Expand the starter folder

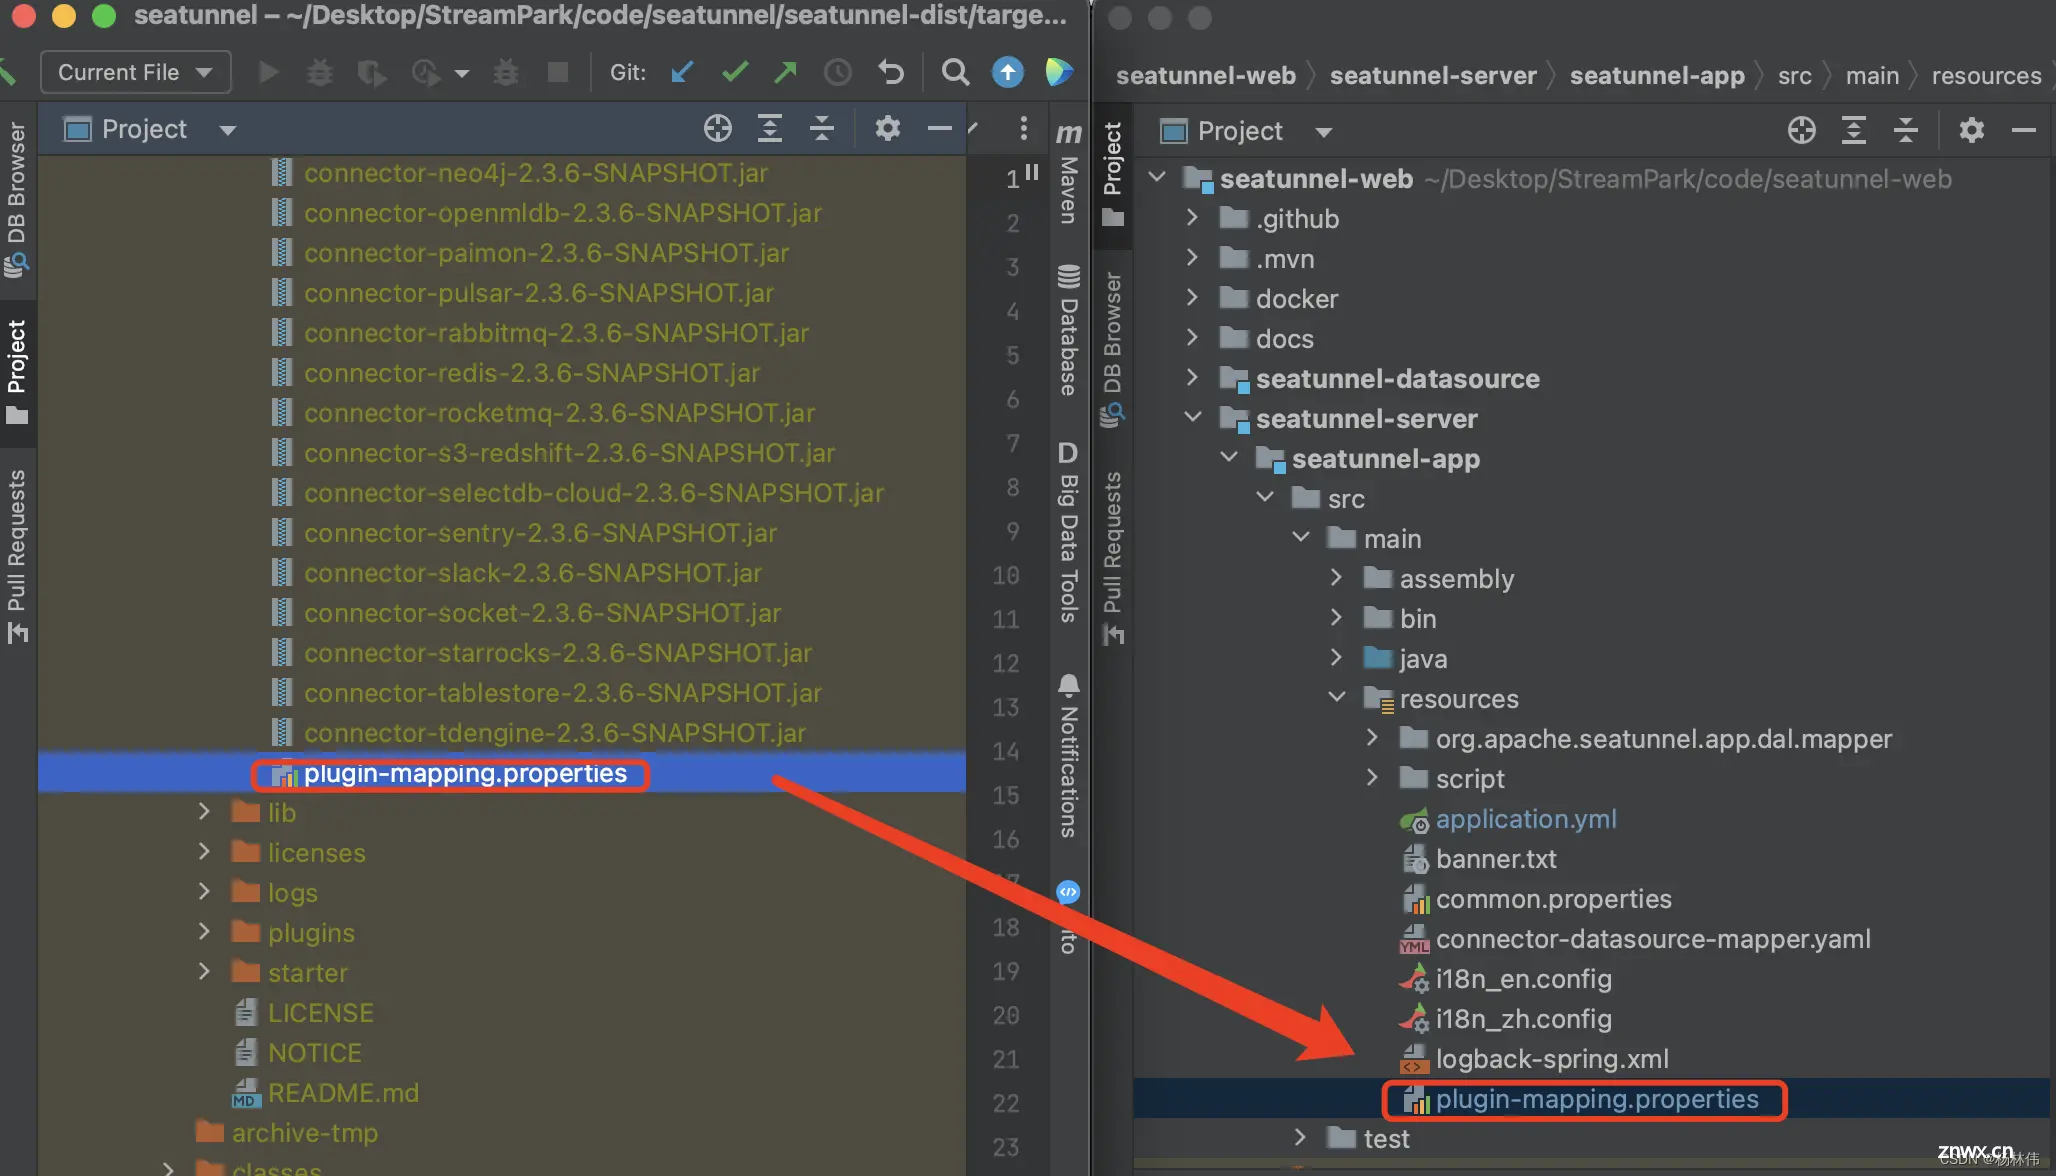click(x=204, y=971)
